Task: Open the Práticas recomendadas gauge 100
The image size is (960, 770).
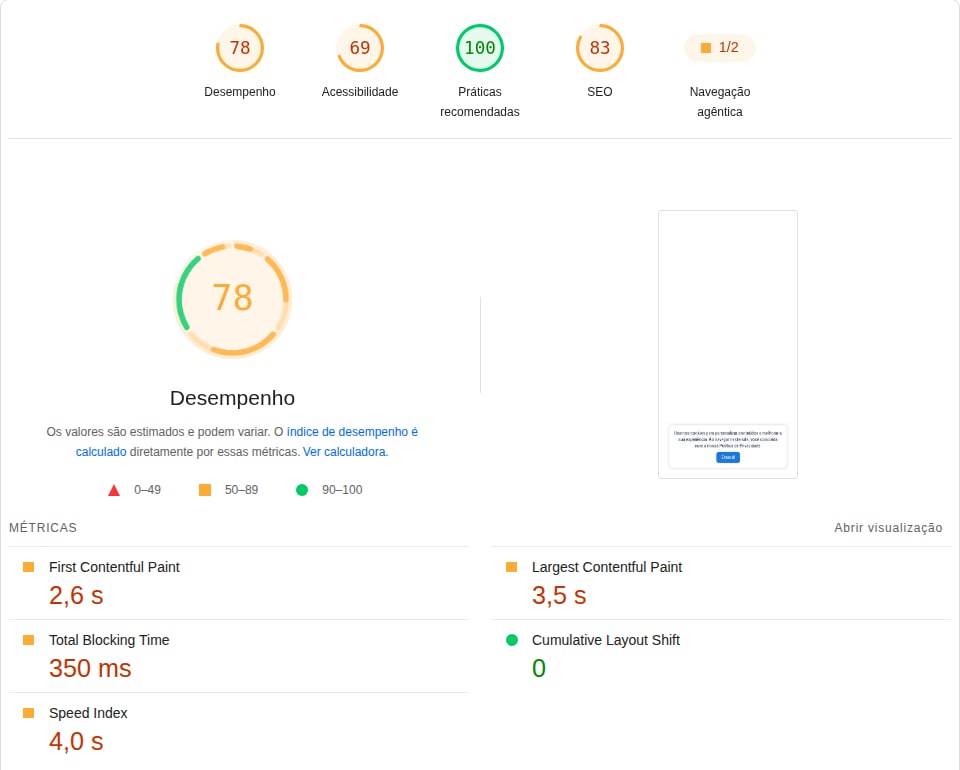Action: pos(480,48)
